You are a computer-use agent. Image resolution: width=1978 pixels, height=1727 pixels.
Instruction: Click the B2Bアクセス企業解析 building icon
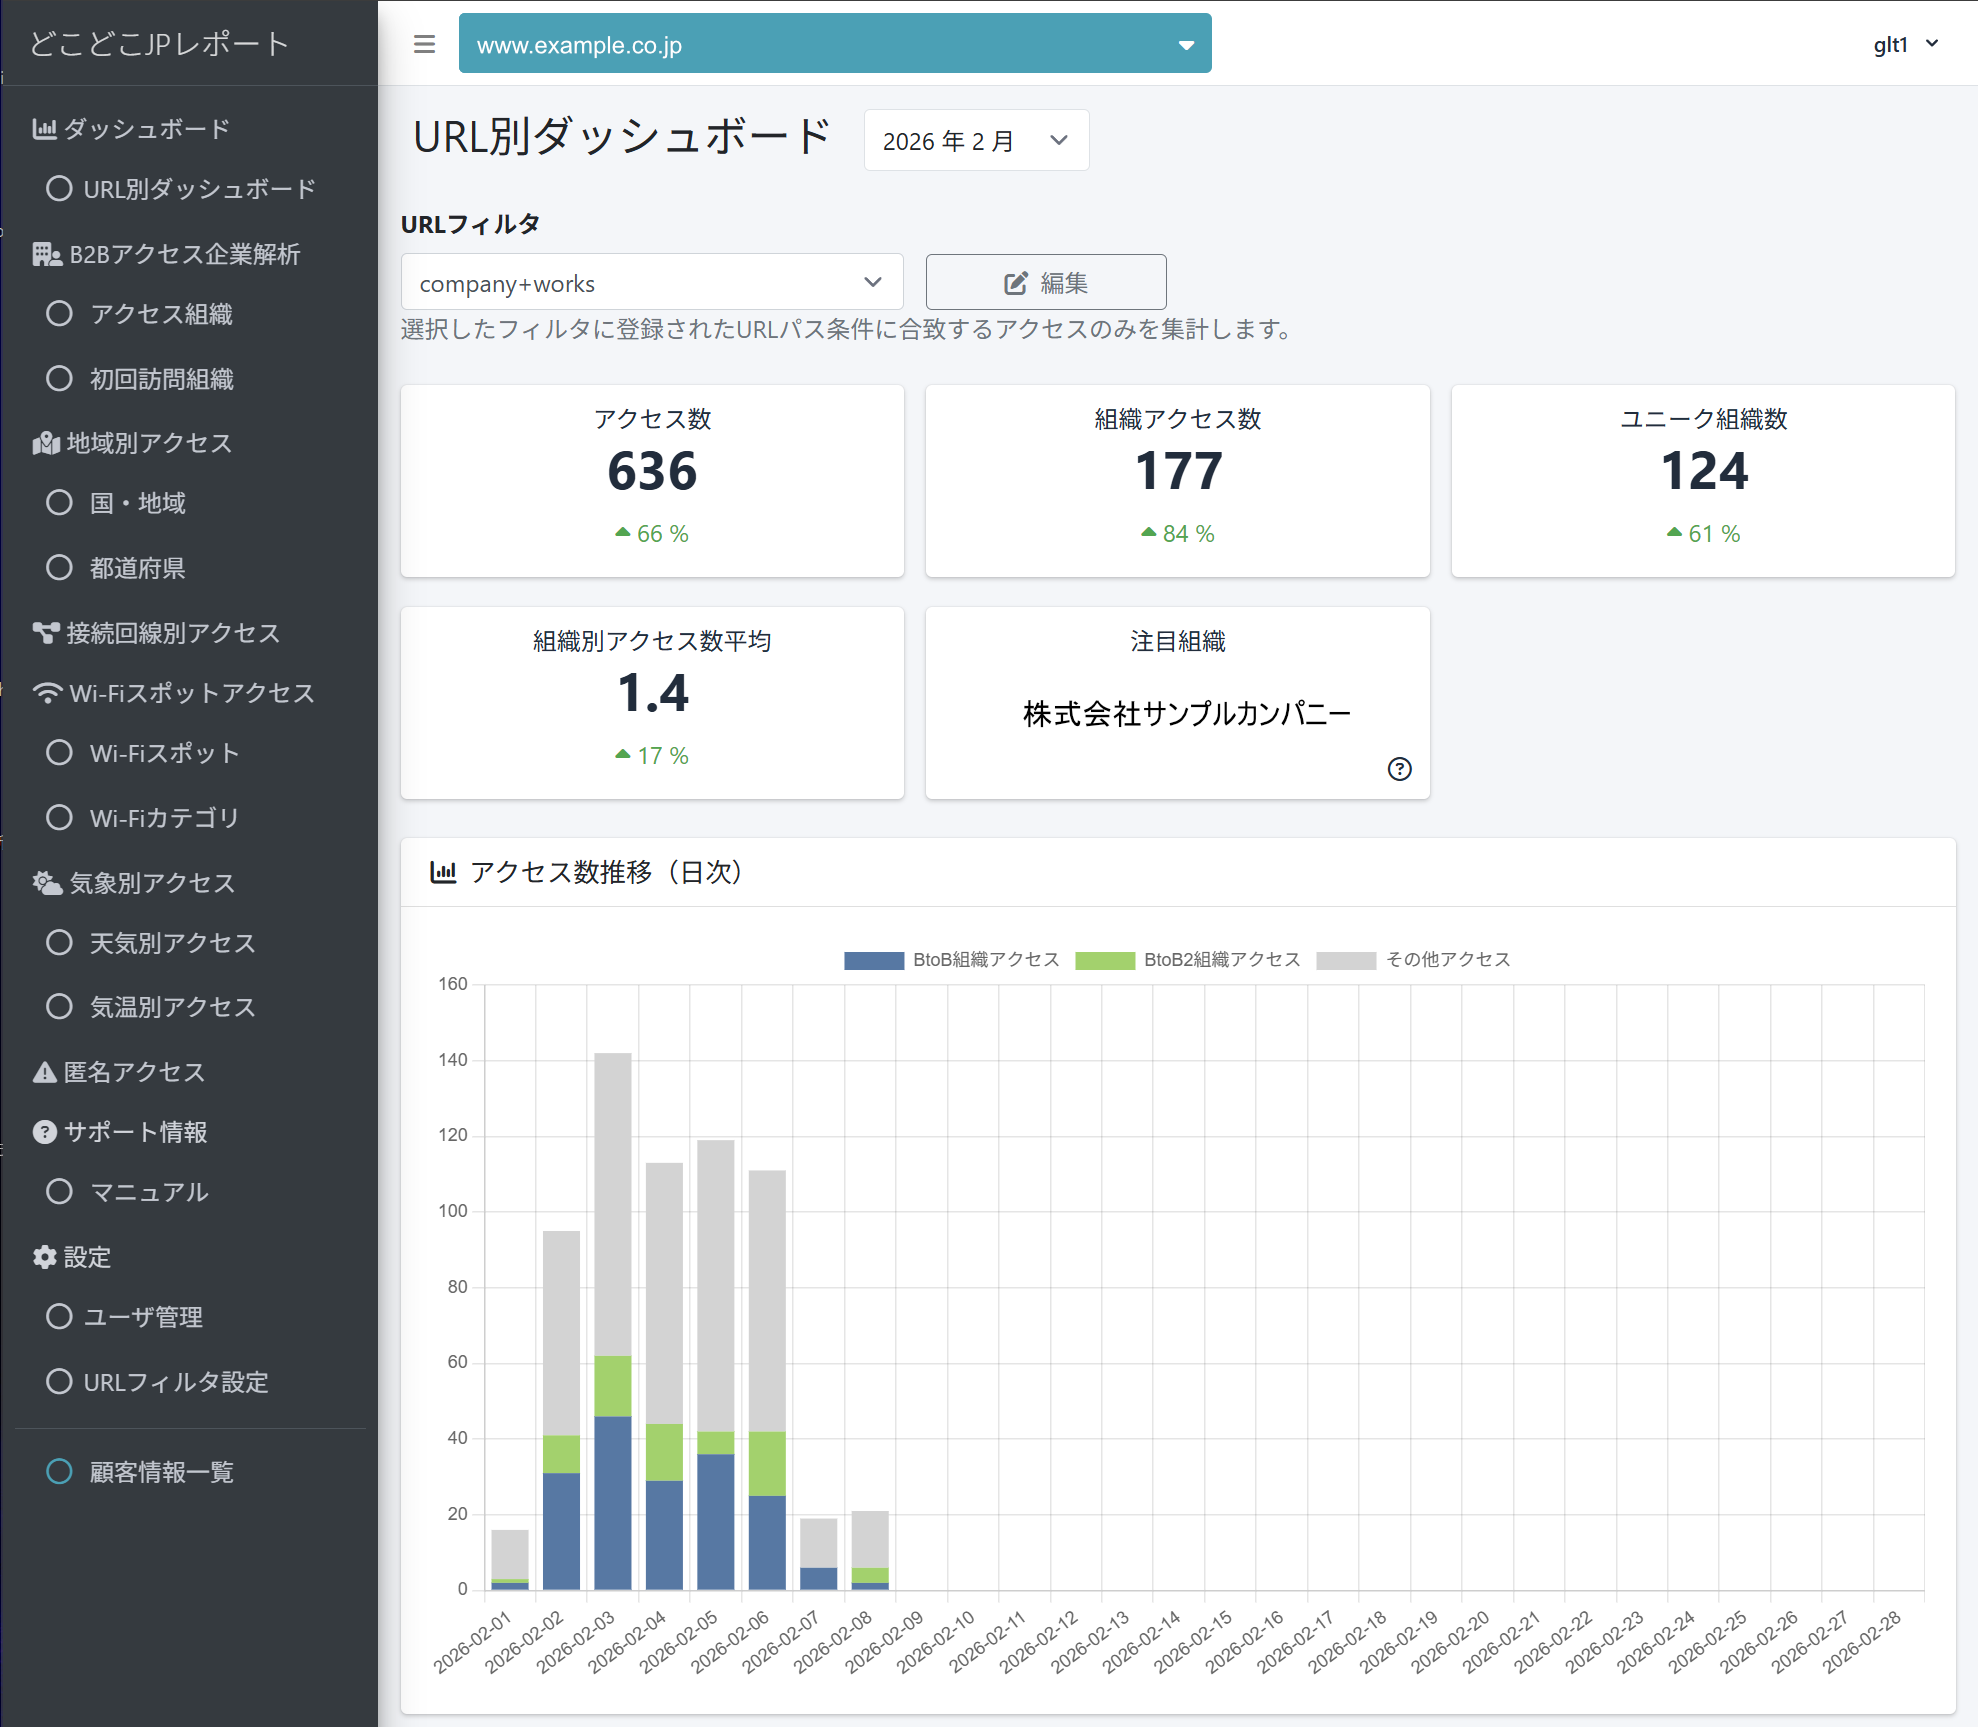(46, 254)
